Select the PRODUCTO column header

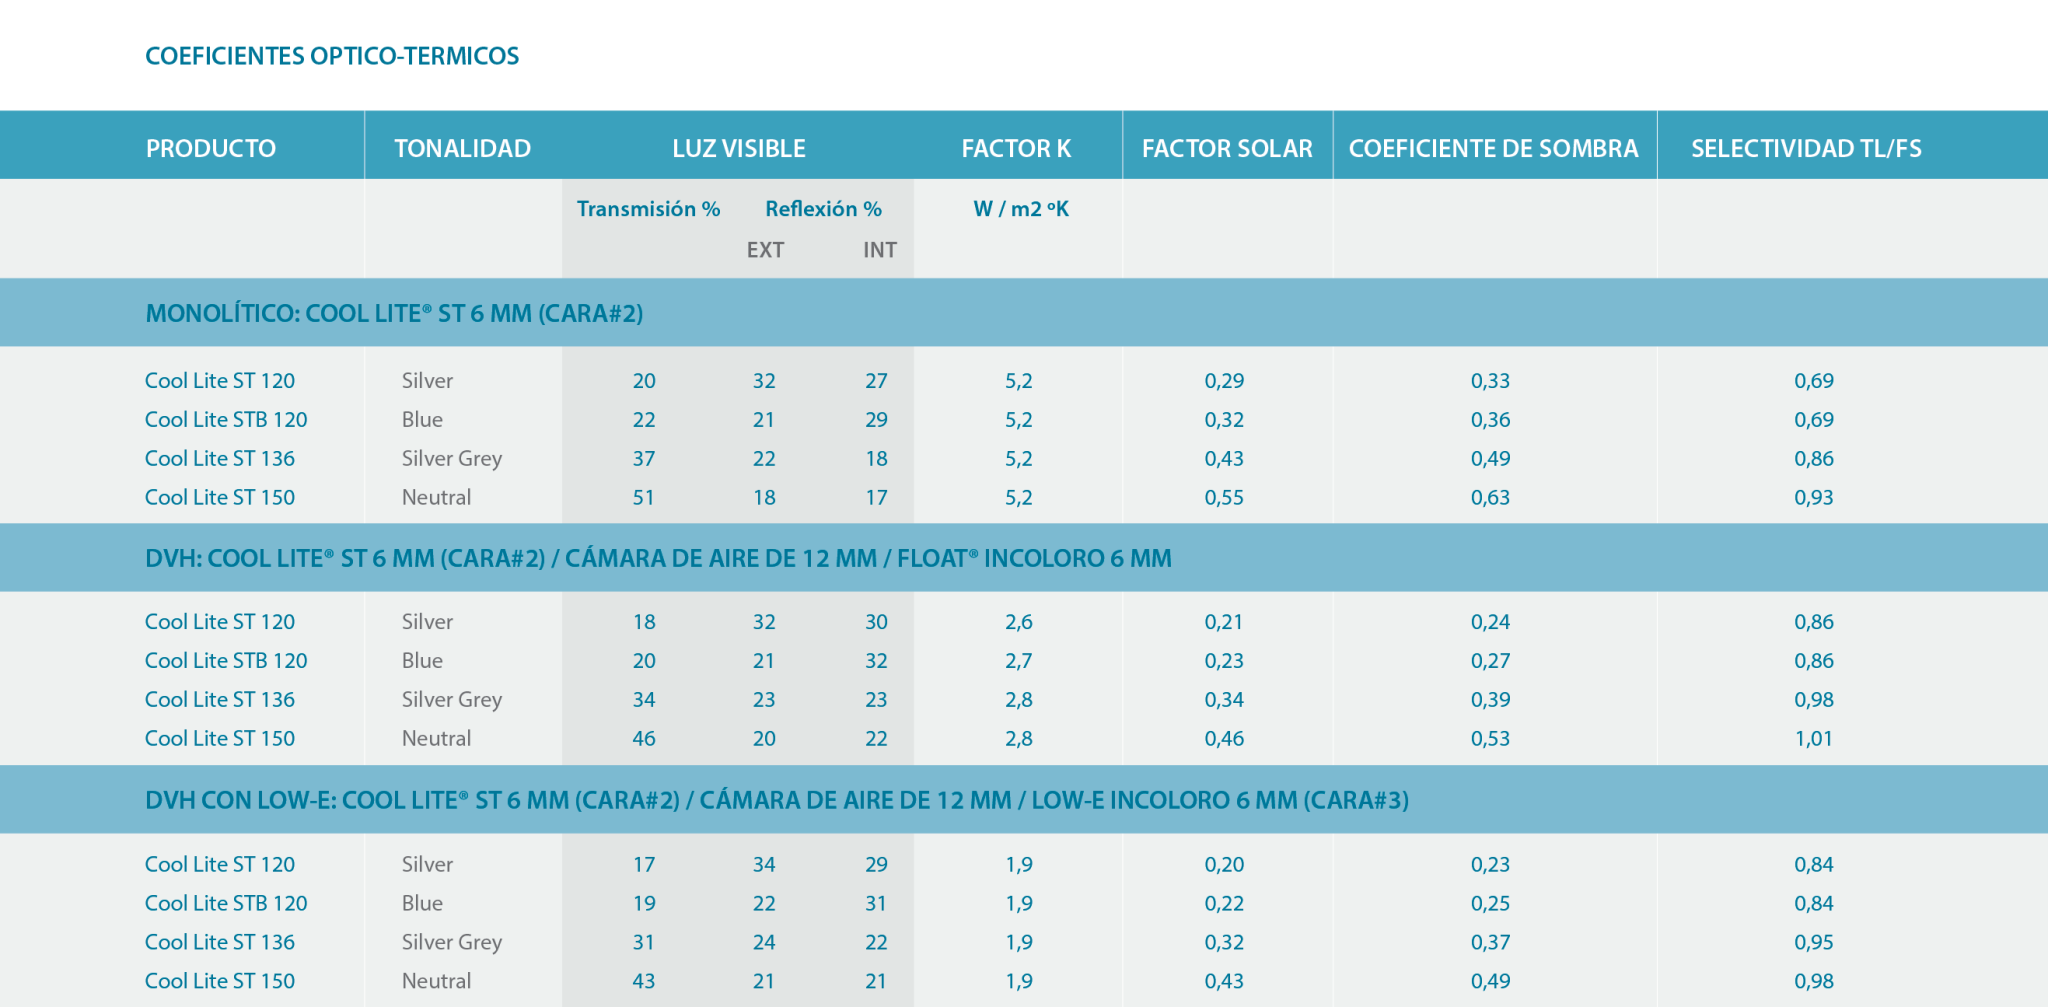click(211, 149)
